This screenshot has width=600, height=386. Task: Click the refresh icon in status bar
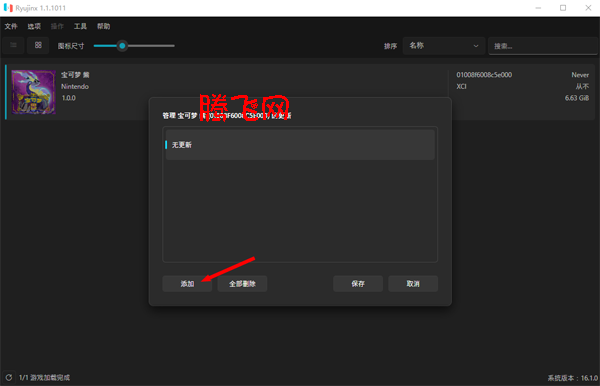pos(9,377)
